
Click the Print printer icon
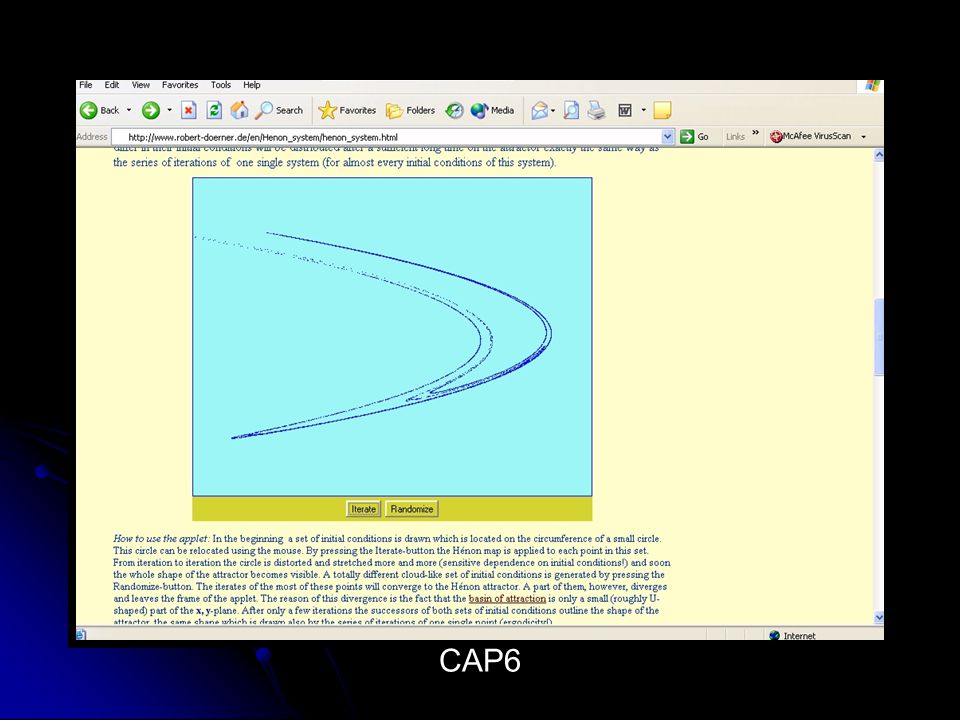pyautogui.click(x=596, y=110)
